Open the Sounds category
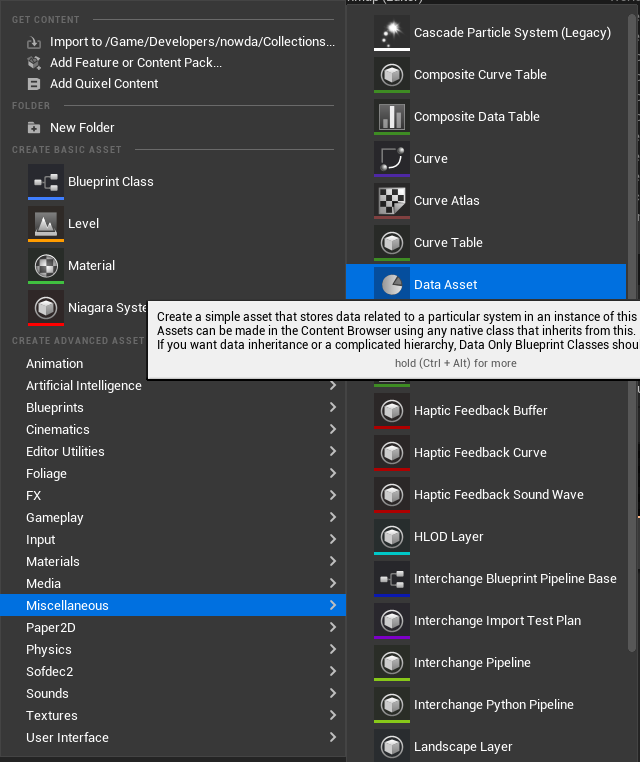640x762 pixels. pos(173,693)
